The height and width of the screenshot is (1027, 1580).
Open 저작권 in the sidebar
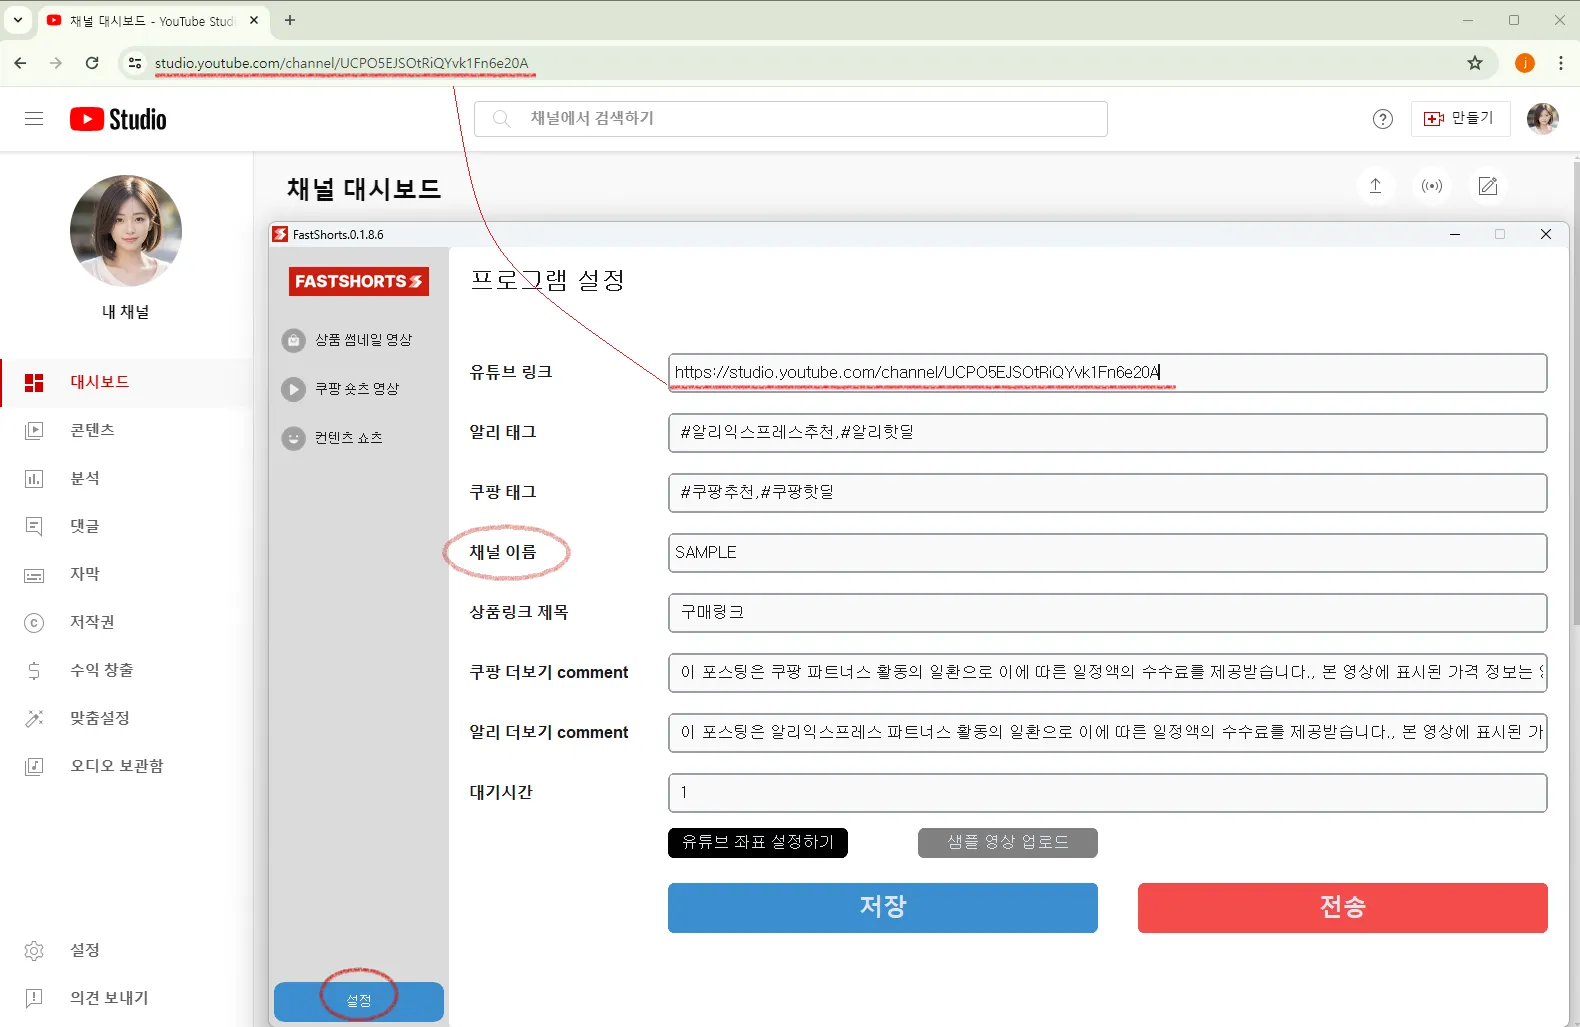click(x=127, y=622)
